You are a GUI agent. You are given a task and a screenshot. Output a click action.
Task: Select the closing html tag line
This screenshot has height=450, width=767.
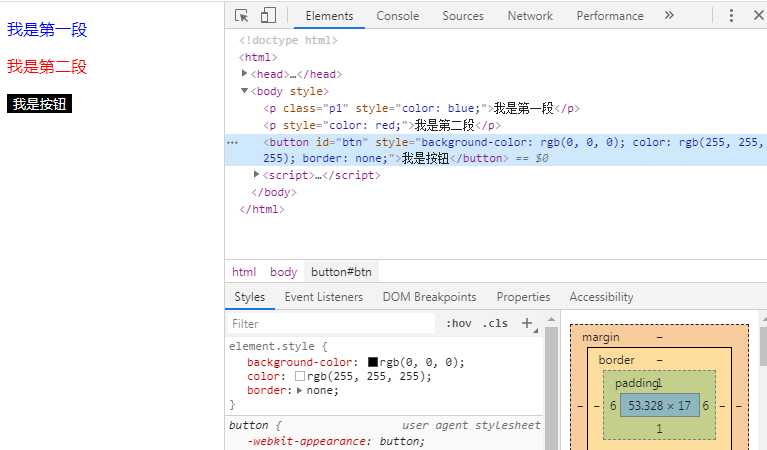click(x=262, y=209)
